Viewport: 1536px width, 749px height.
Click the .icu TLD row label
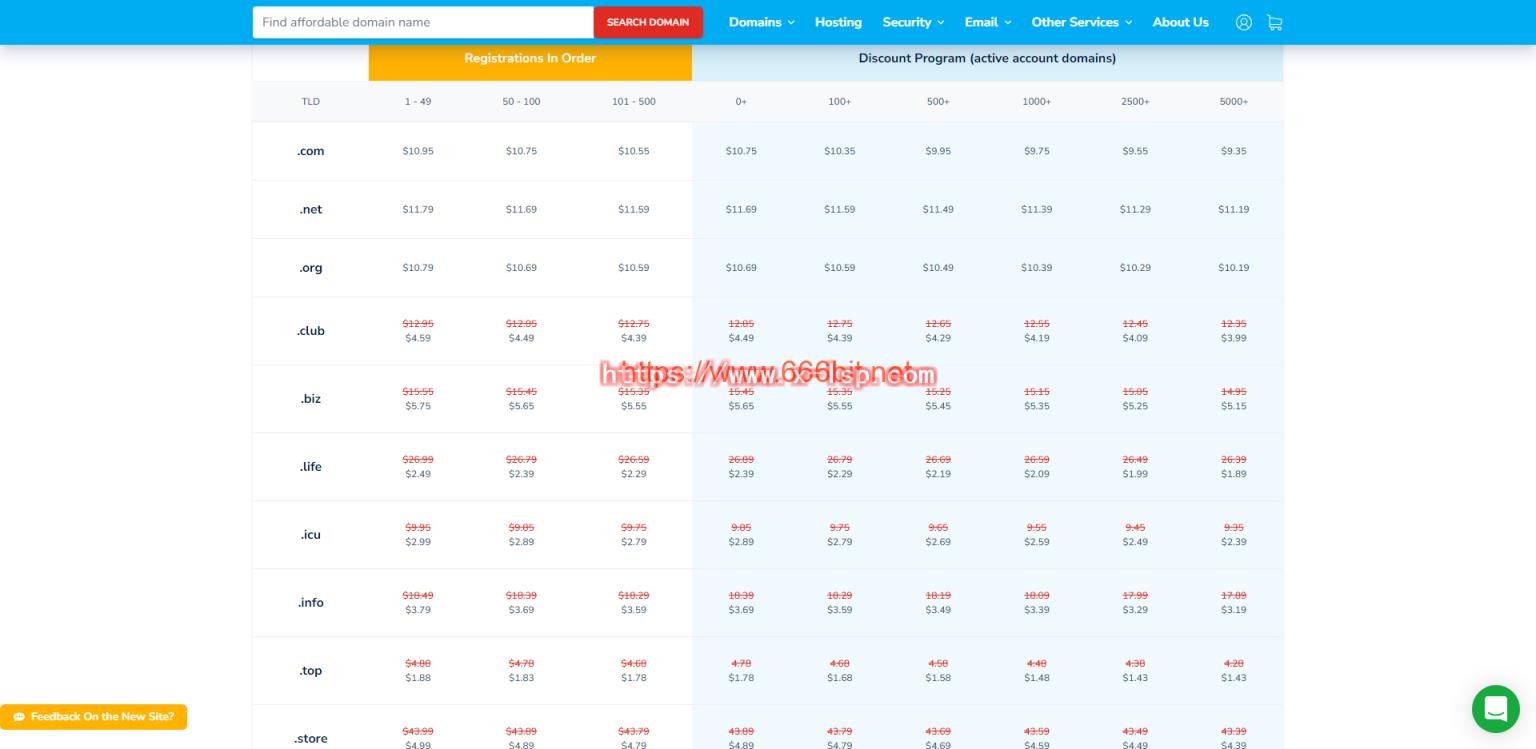click(x=311, y=535)
